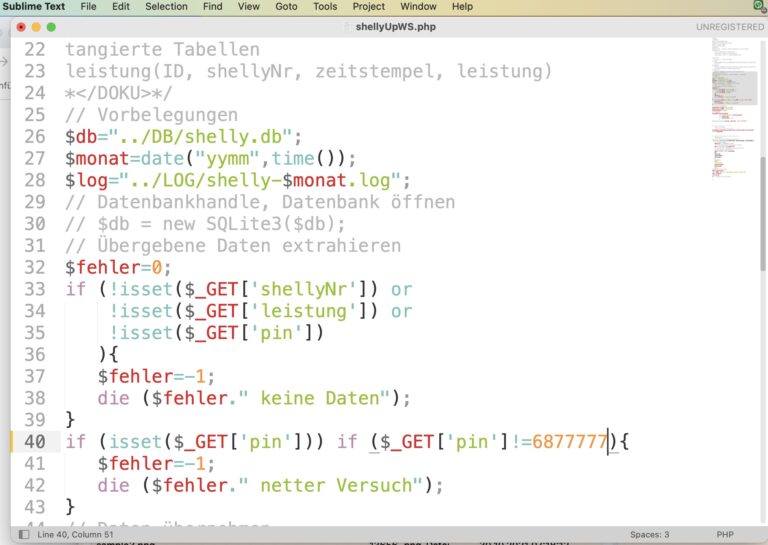Click the green zoom window button
The height and width of the screenshot is (545, 768).
[x=52, y=26]
